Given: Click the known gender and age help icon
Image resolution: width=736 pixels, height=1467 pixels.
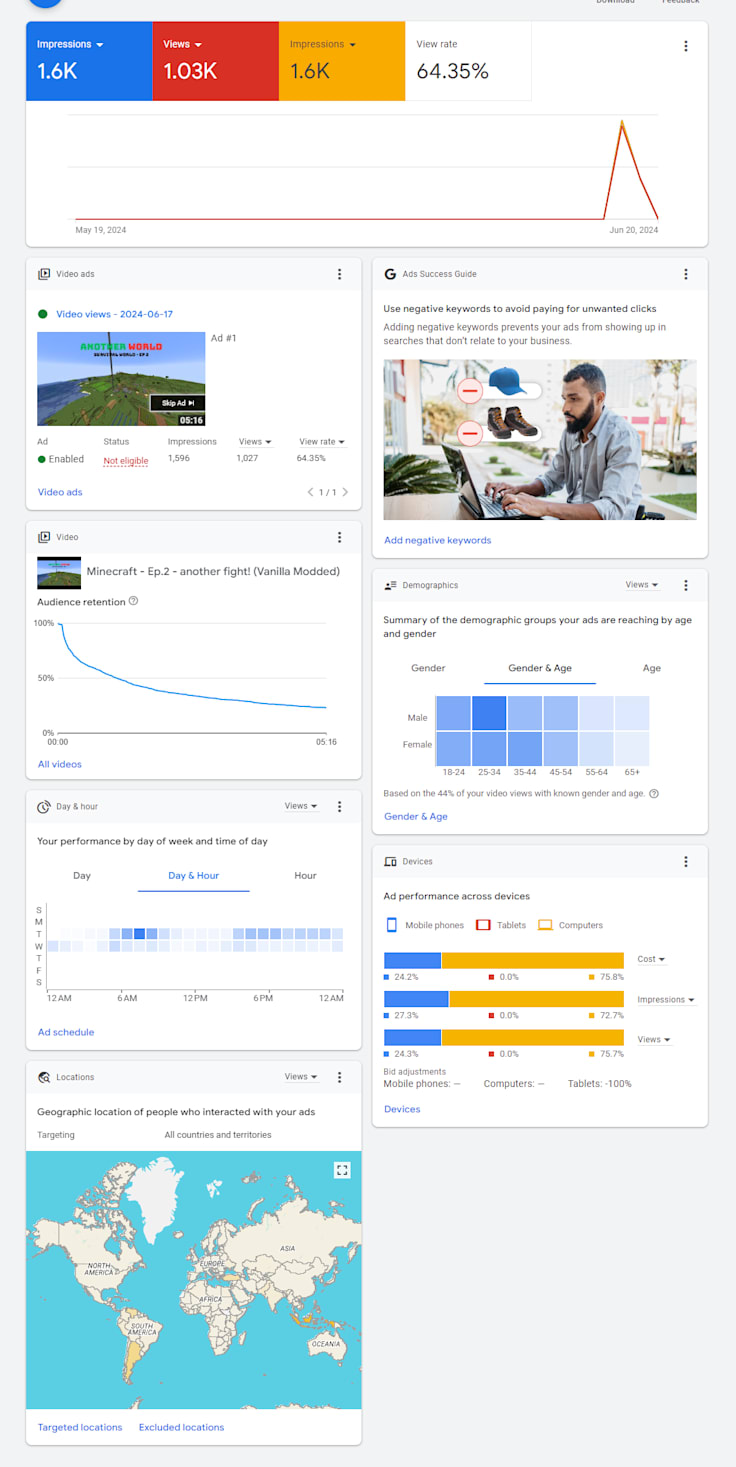Looking at the screenshot, I should [x=654, y=793].
